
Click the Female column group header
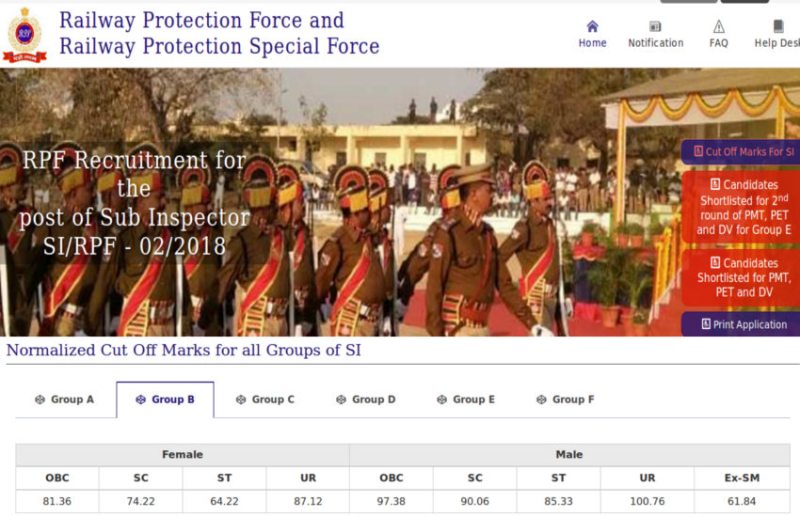(183, 454)
